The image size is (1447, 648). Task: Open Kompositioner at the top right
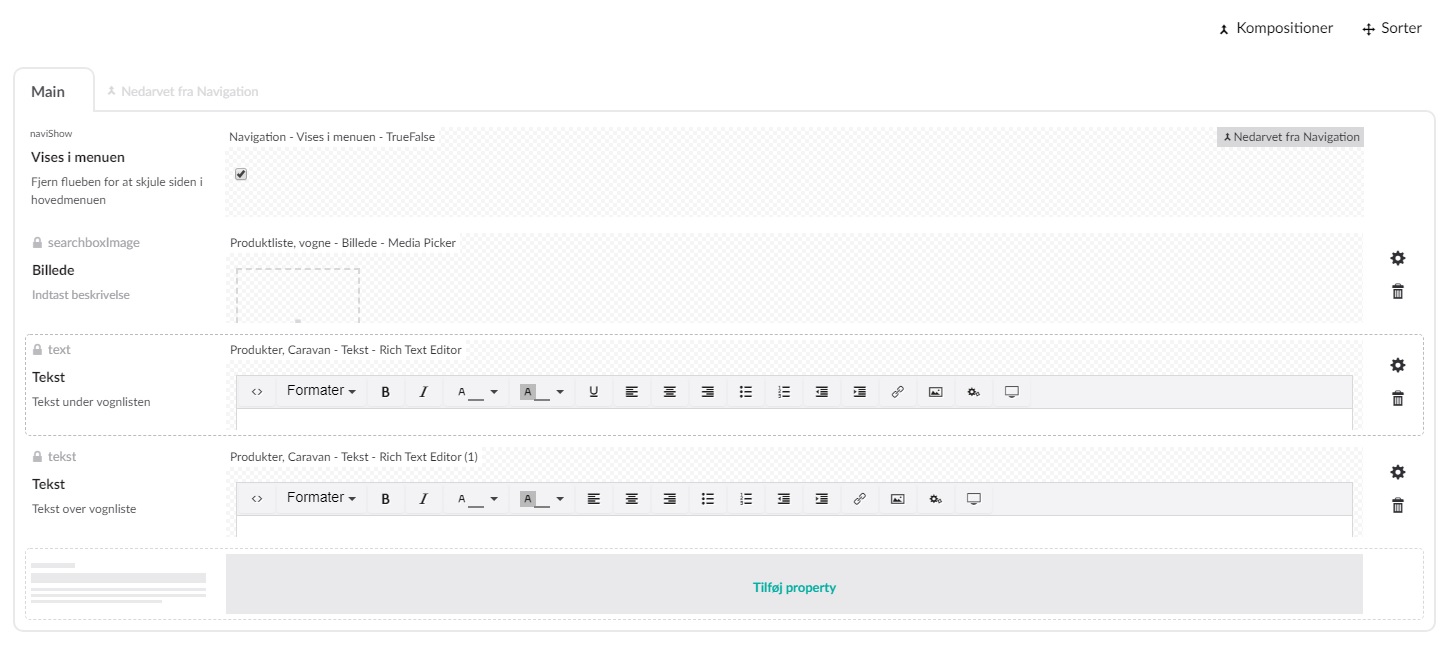(1275, 29)
